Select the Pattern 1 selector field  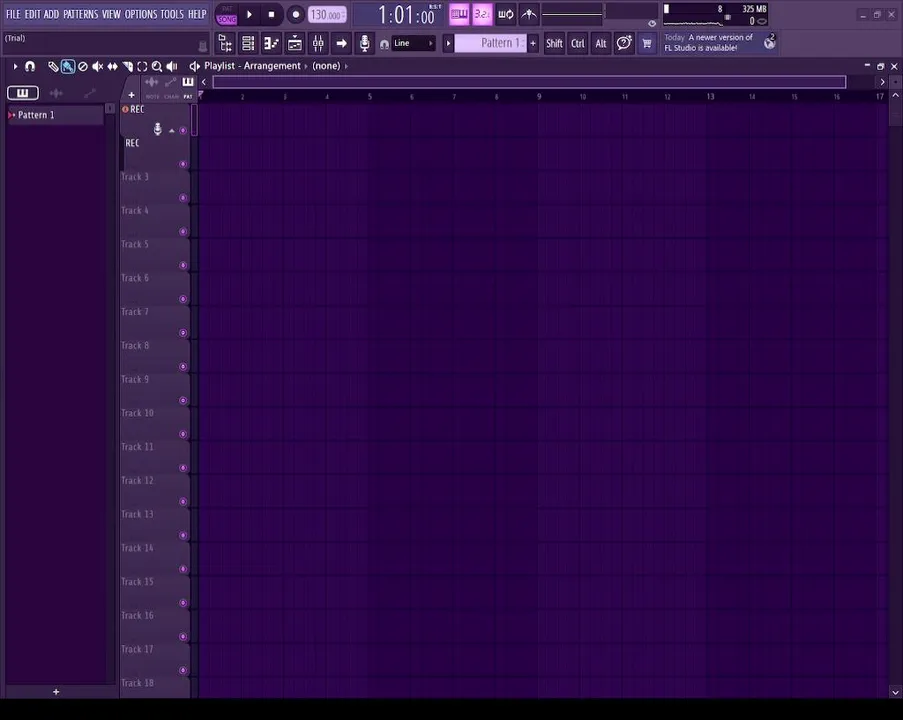(491, 43)
